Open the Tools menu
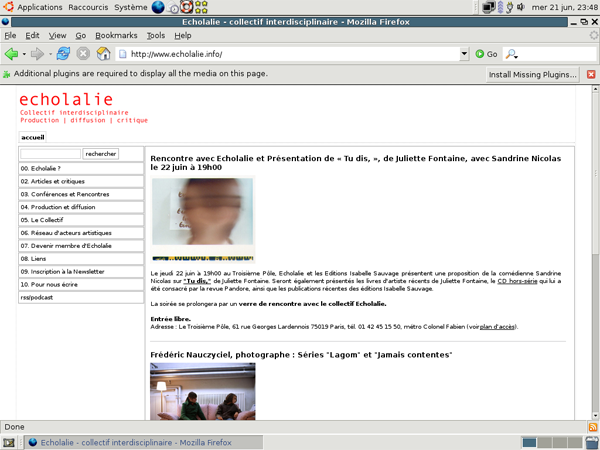Image resolution: width=600 pixels, height=450 pixels. 156,35
